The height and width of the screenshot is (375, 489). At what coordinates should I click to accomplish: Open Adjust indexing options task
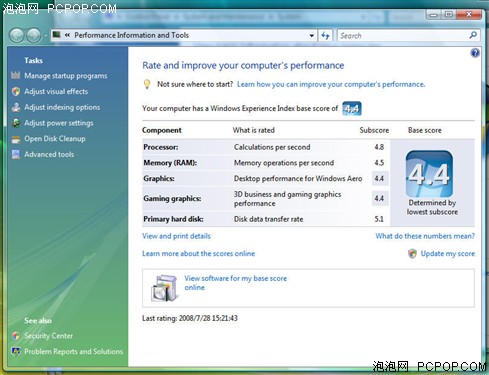(62, 107)
